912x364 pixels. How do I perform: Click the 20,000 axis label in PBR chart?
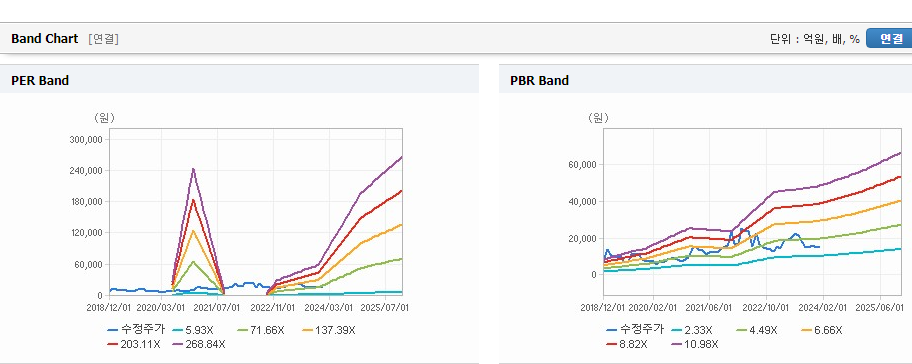582,238
